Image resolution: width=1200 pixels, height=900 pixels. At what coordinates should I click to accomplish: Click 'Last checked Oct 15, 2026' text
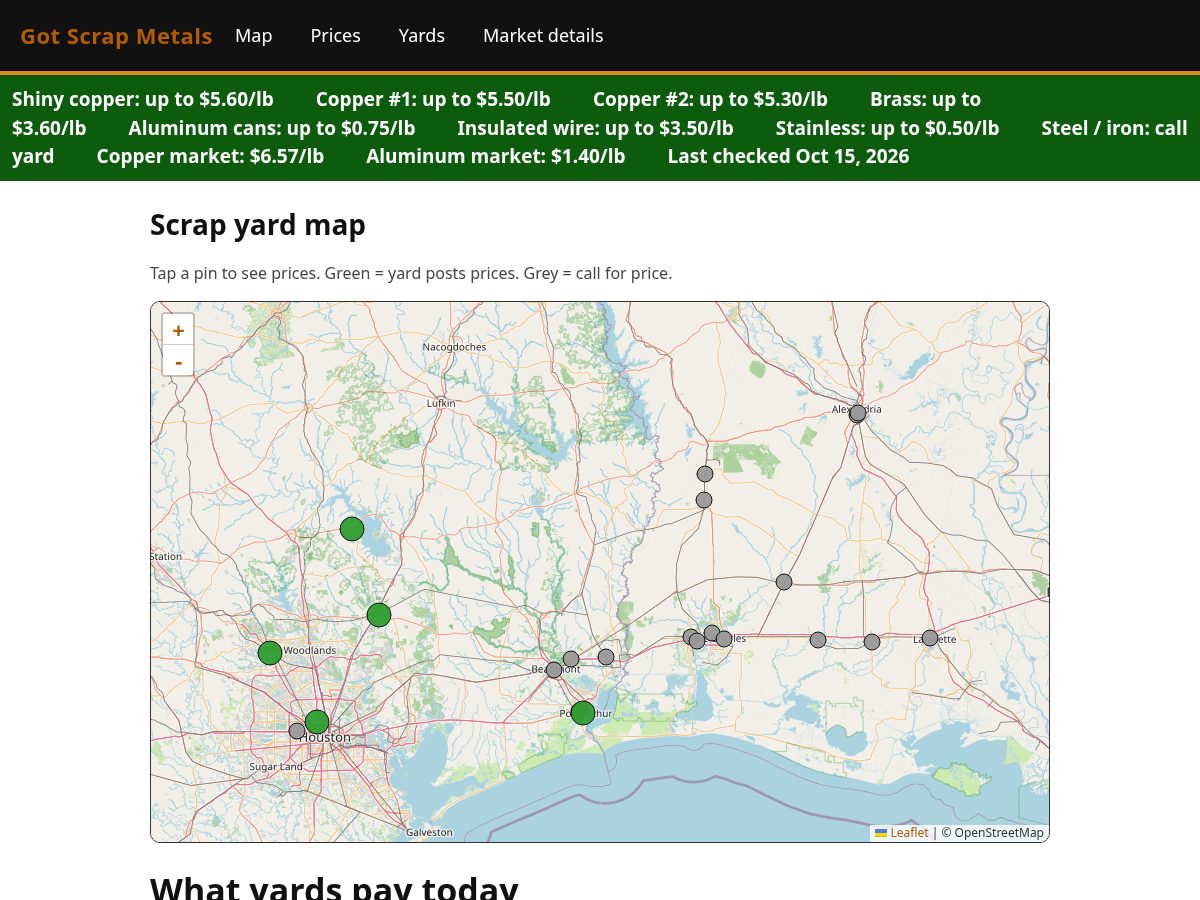[789, 156]
